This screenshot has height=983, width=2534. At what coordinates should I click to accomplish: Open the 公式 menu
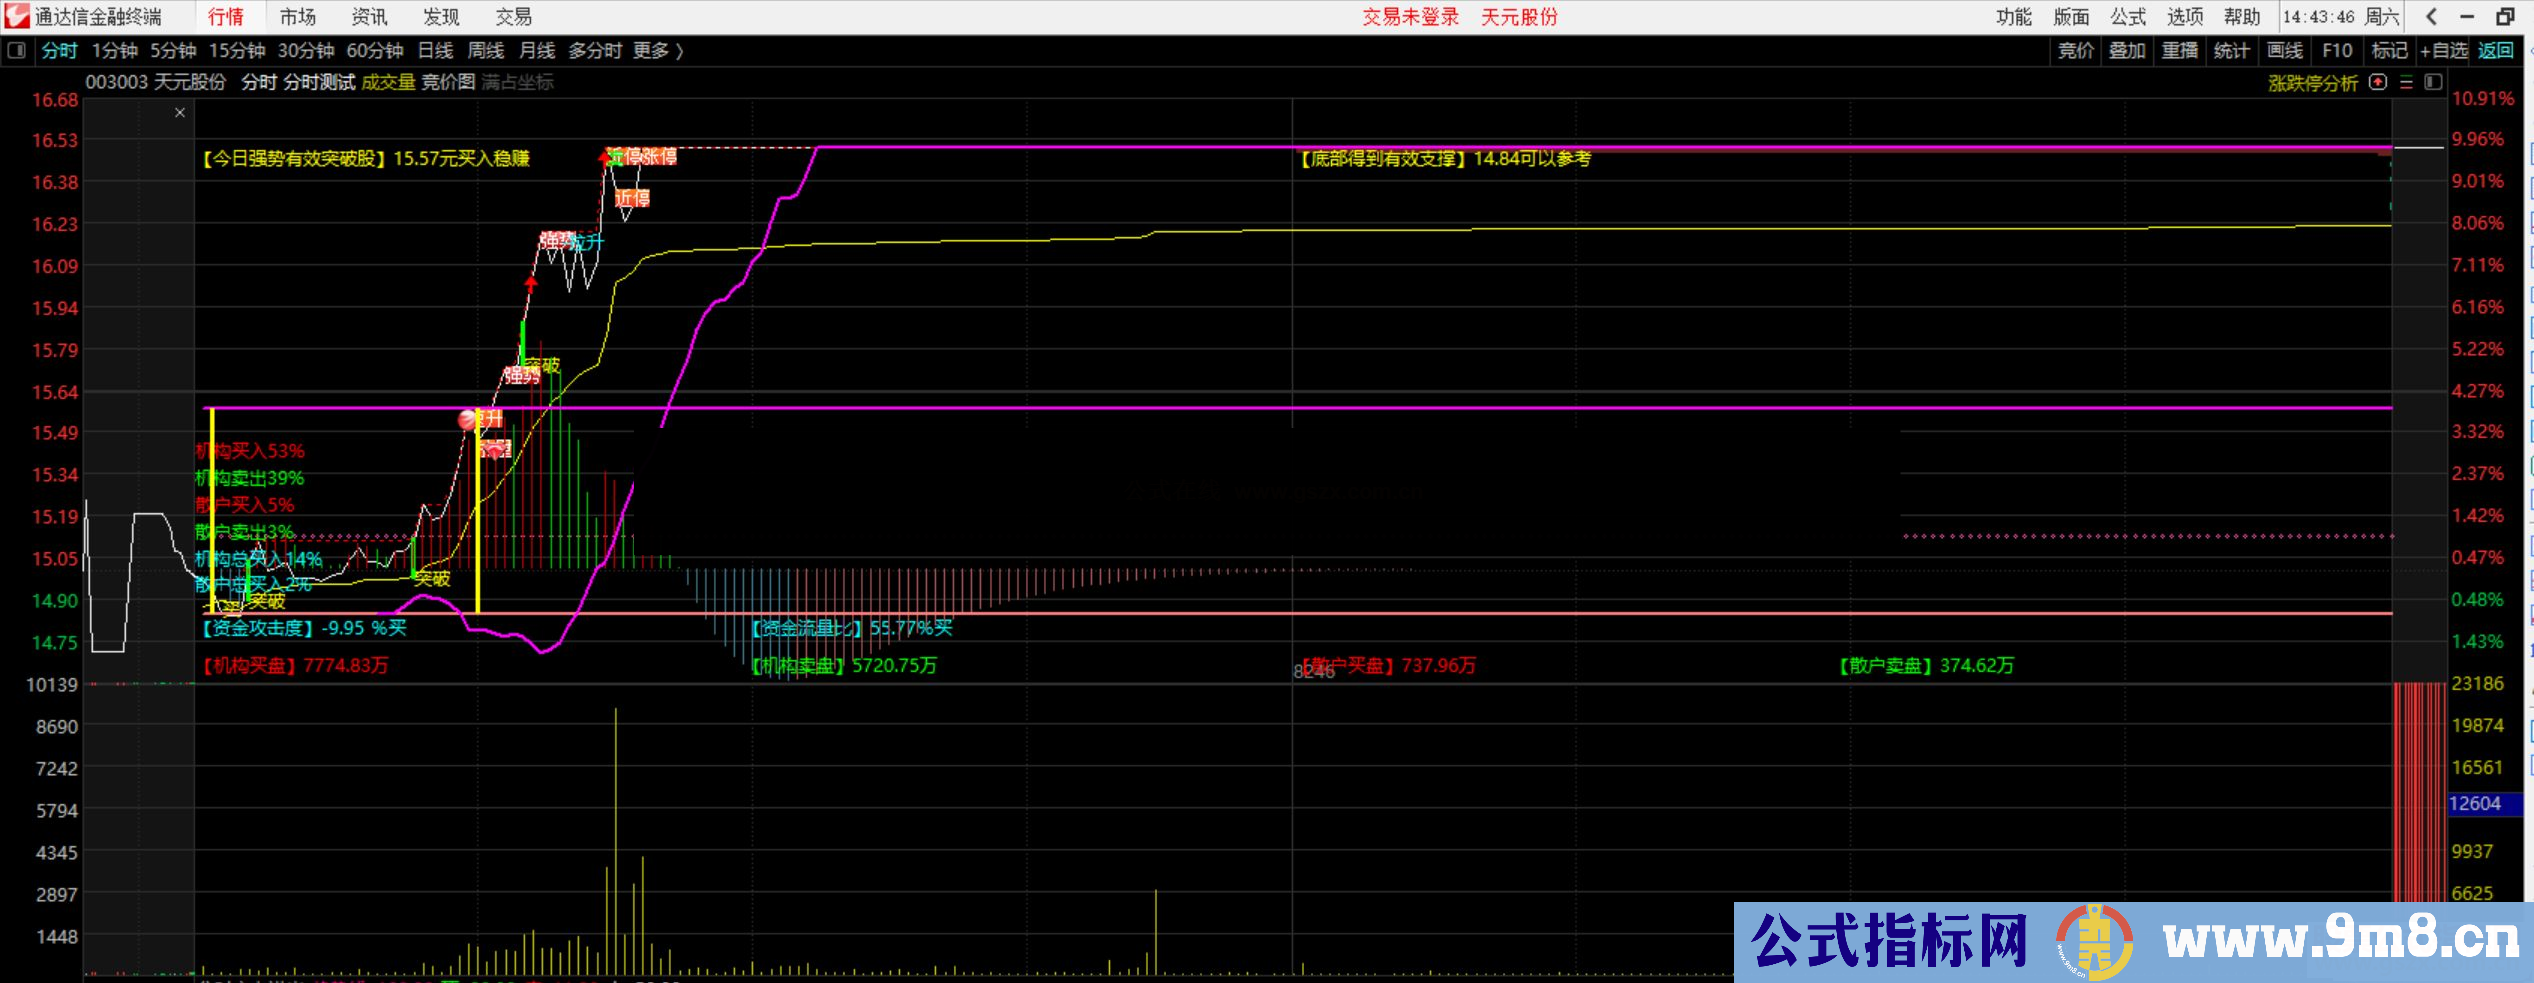(2128, 16)
